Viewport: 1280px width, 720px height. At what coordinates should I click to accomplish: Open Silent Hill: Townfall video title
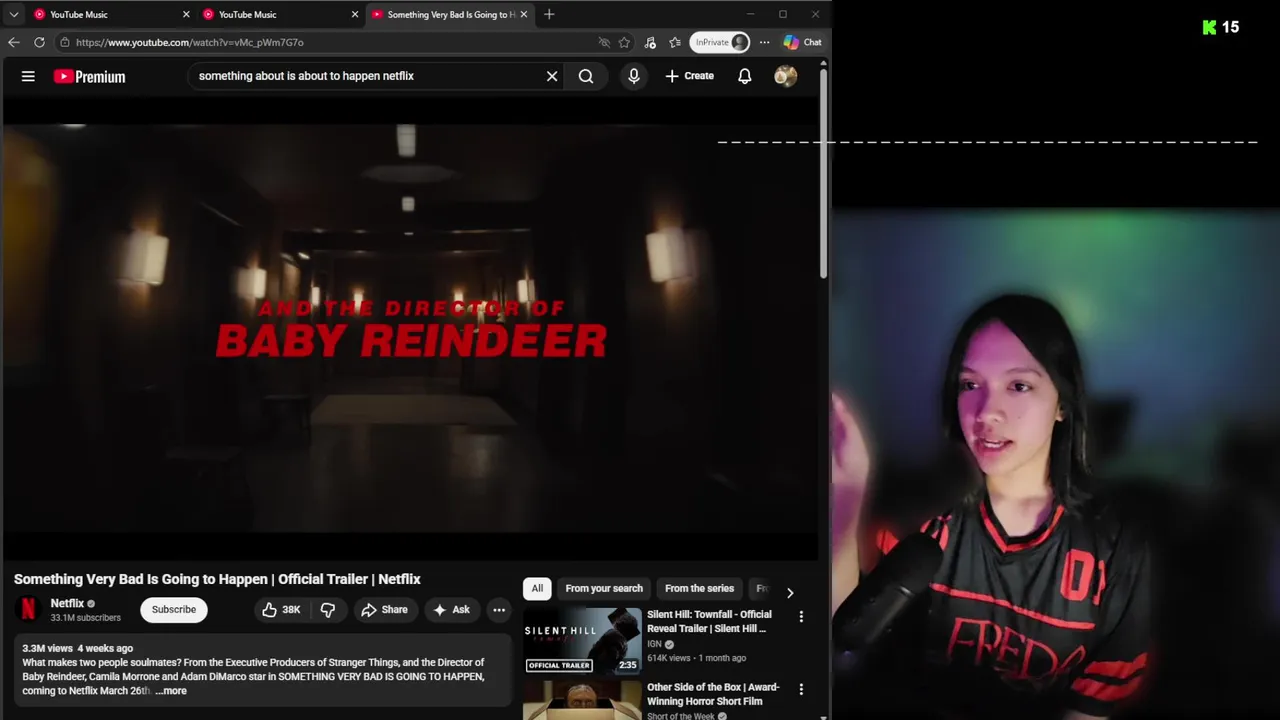[709, 621]
